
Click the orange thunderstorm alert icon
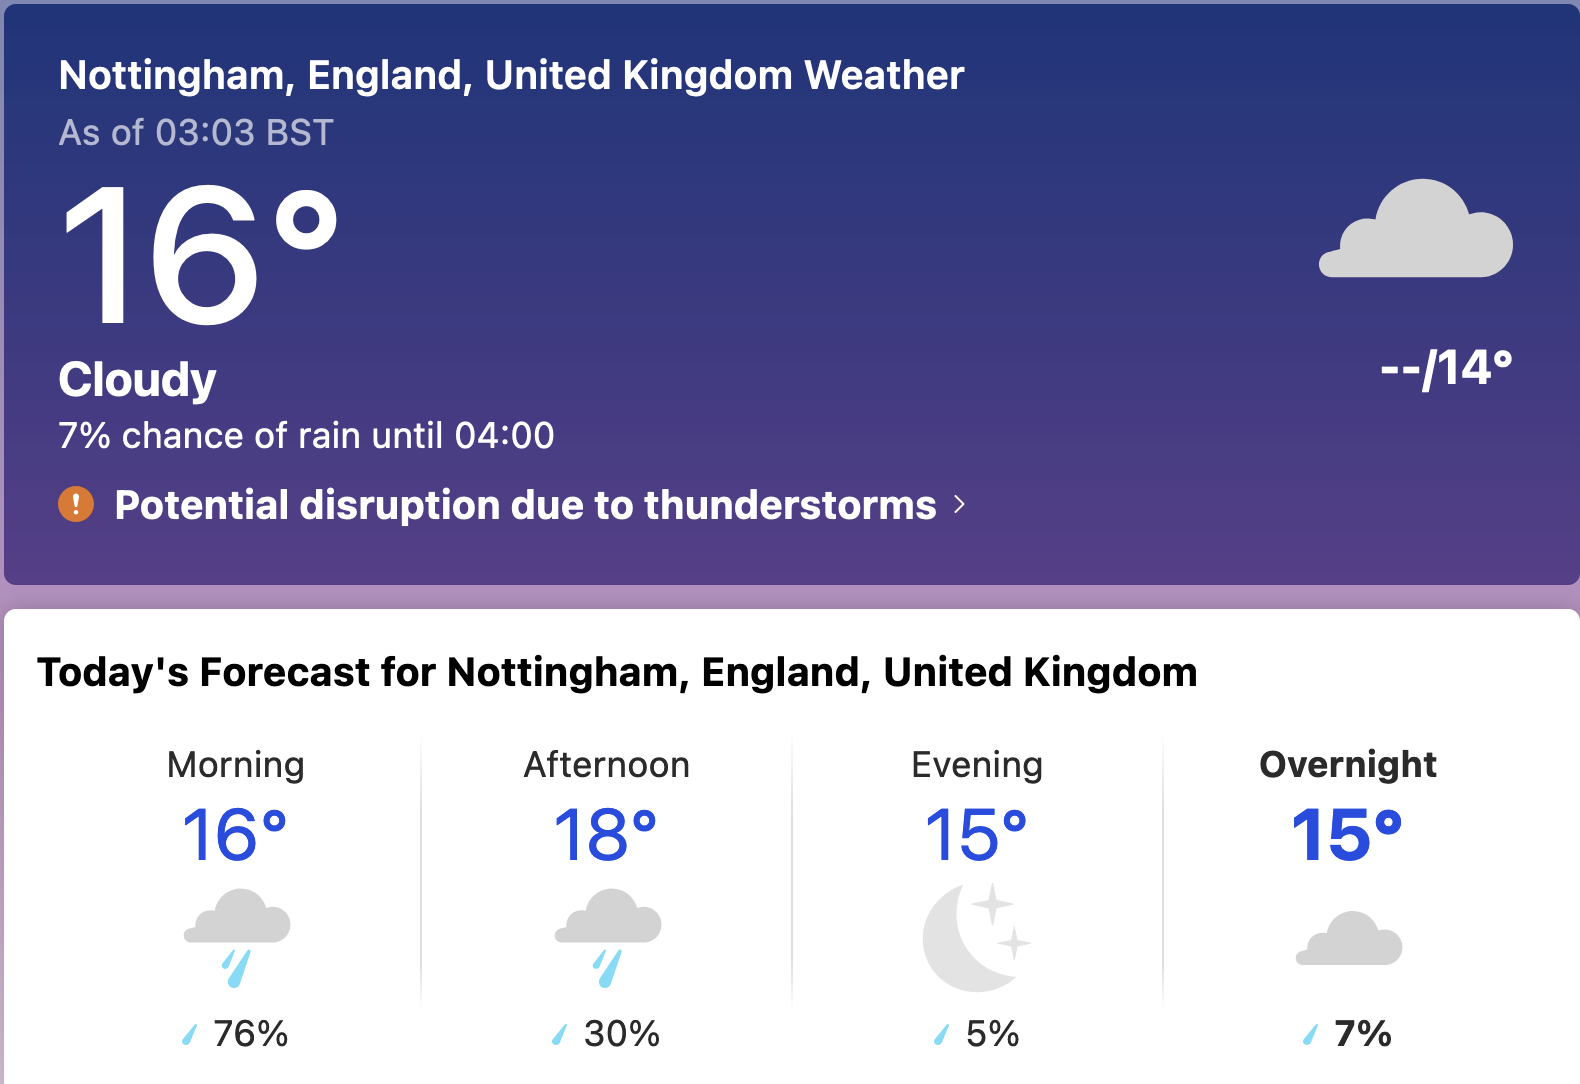(76, 504)
